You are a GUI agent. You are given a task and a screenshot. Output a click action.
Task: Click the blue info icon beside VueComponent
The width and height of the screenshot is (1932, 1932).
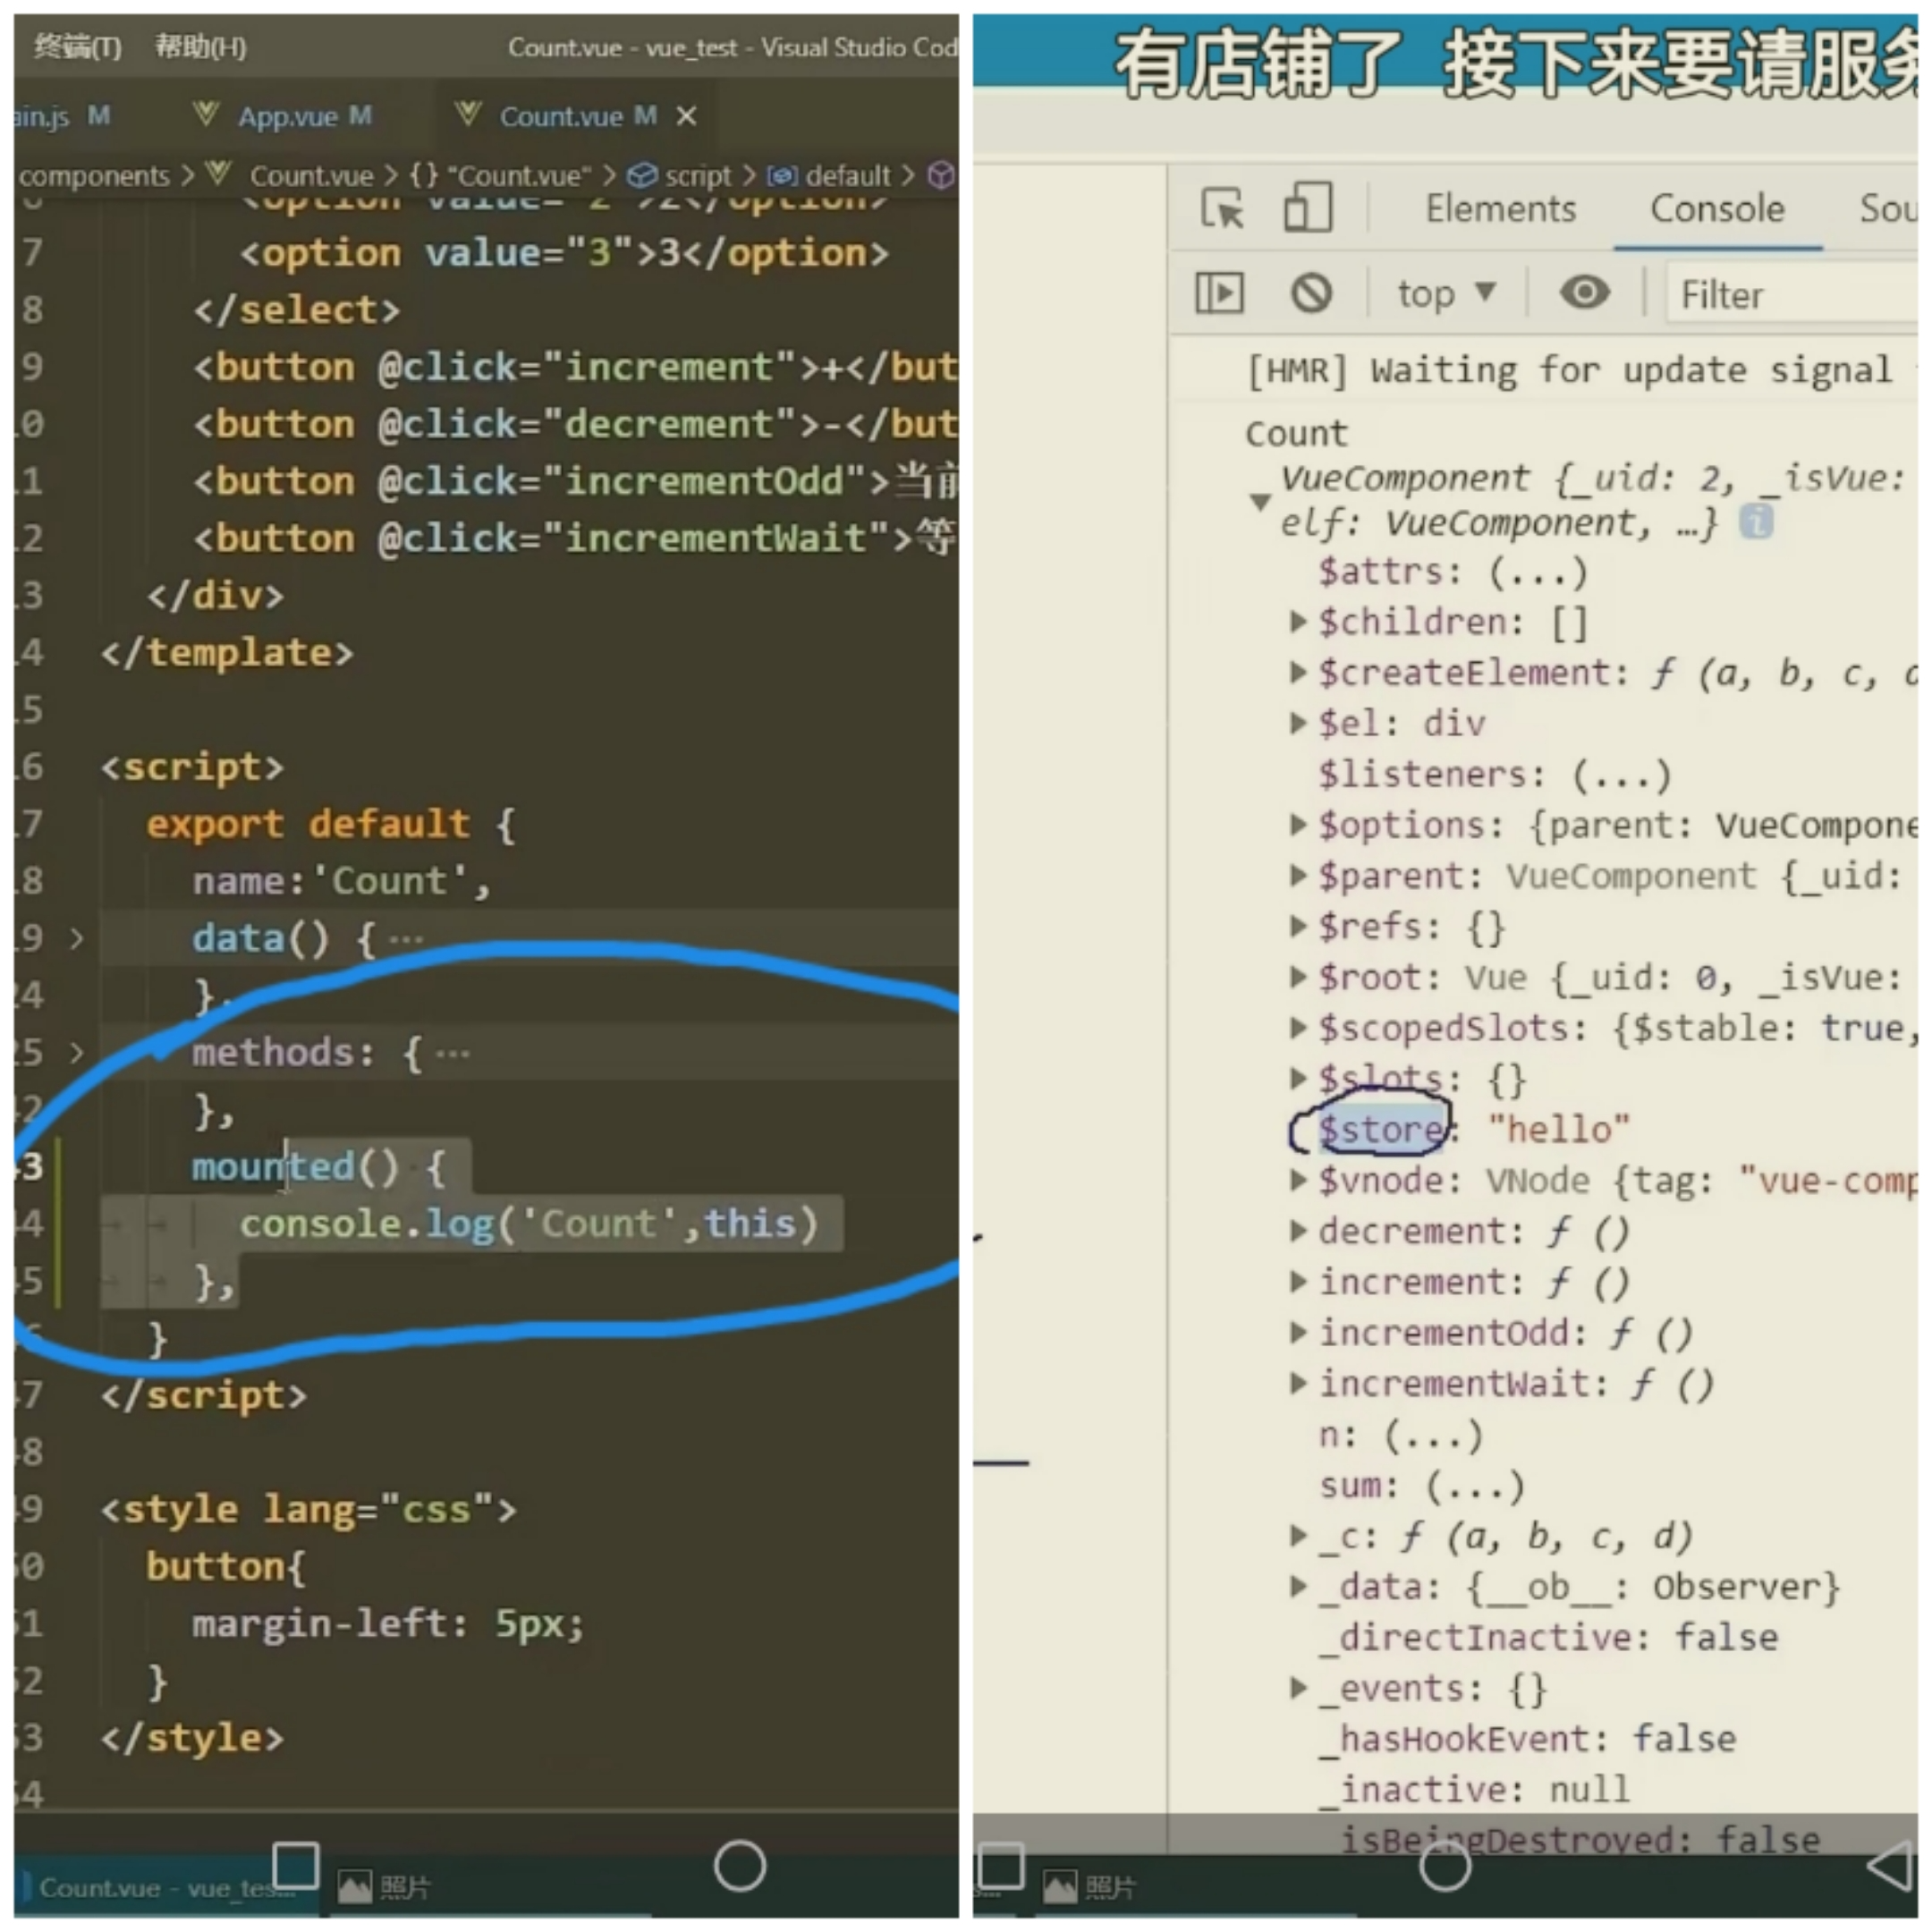click(x=1756, y=522)
